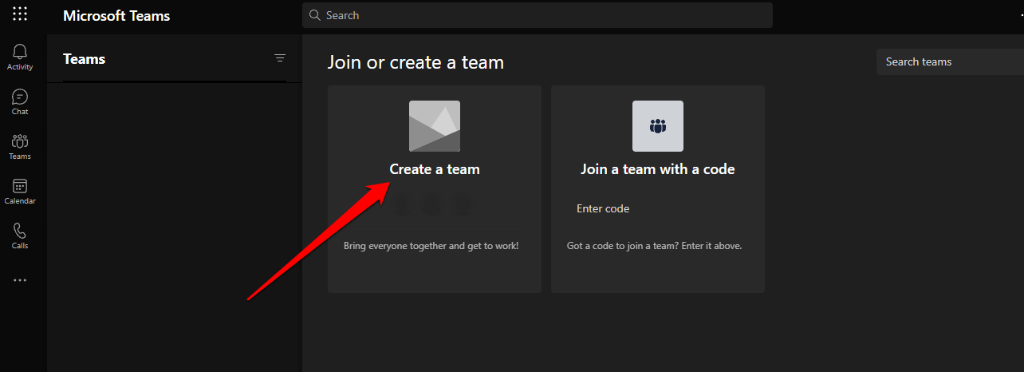The height and width of the screenshot is (372, 1024).
Task: Click the magnifier icon in Search bar
Action: pos(315,15)
